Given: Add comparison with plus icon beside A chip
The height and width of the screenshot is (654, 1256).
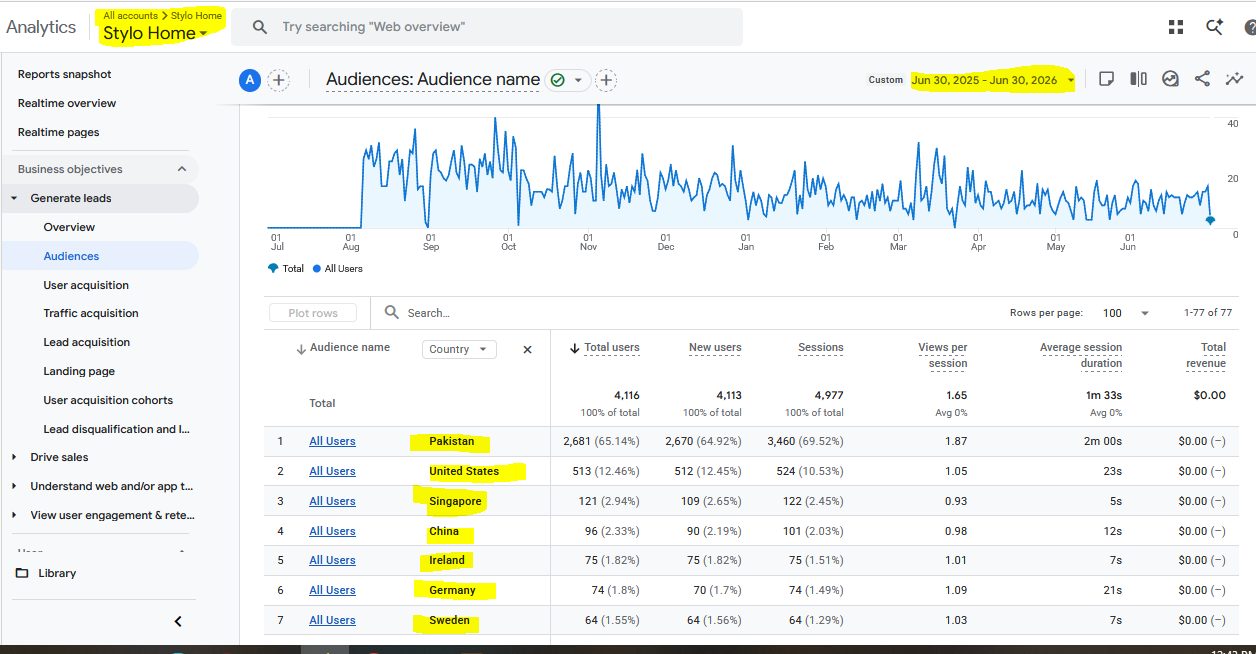Looking at the screenshot, I should pyautogui.click(x=279, y=80).
